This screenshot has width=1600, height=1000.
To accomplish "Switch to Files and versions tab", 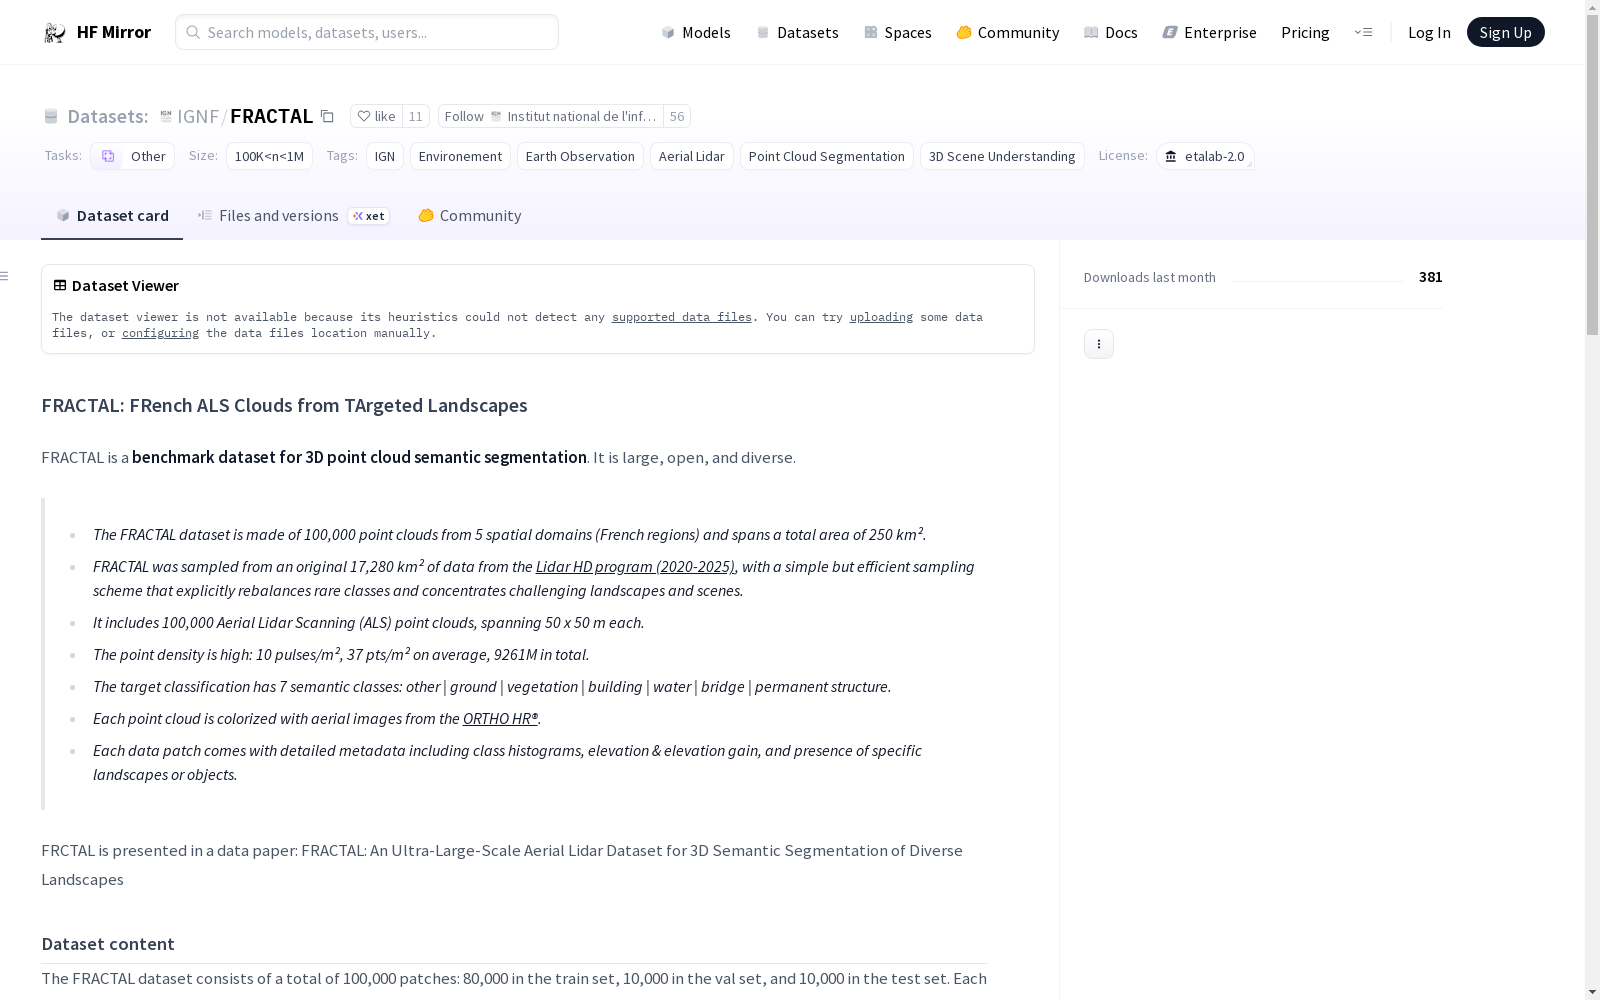I will tap(293, 216).
